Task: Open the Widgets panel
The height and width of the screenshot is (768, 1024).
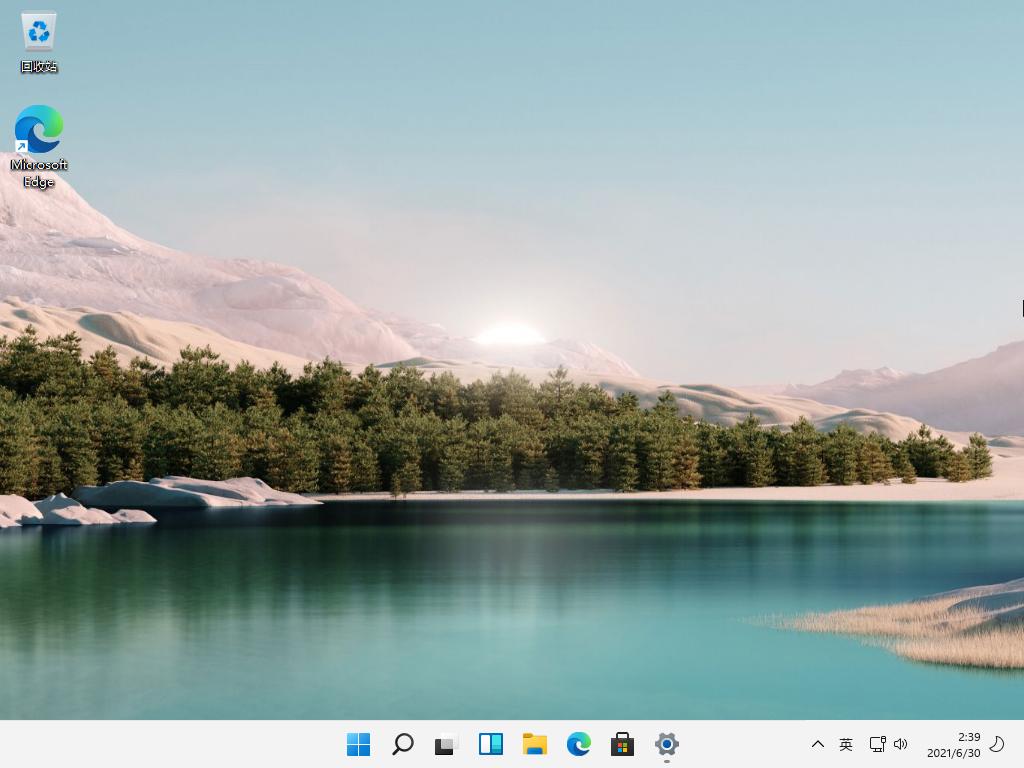Action: (x=490, y=744)
